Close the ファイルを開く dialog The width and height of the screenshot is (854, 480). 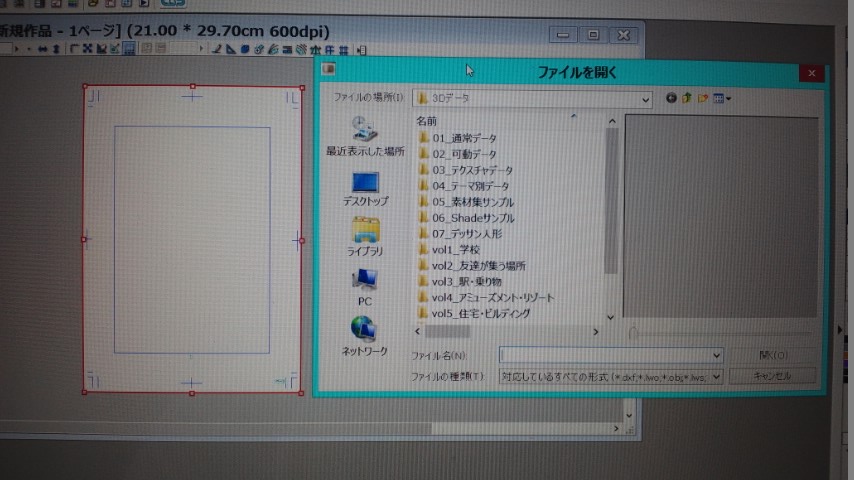(812, 73)
